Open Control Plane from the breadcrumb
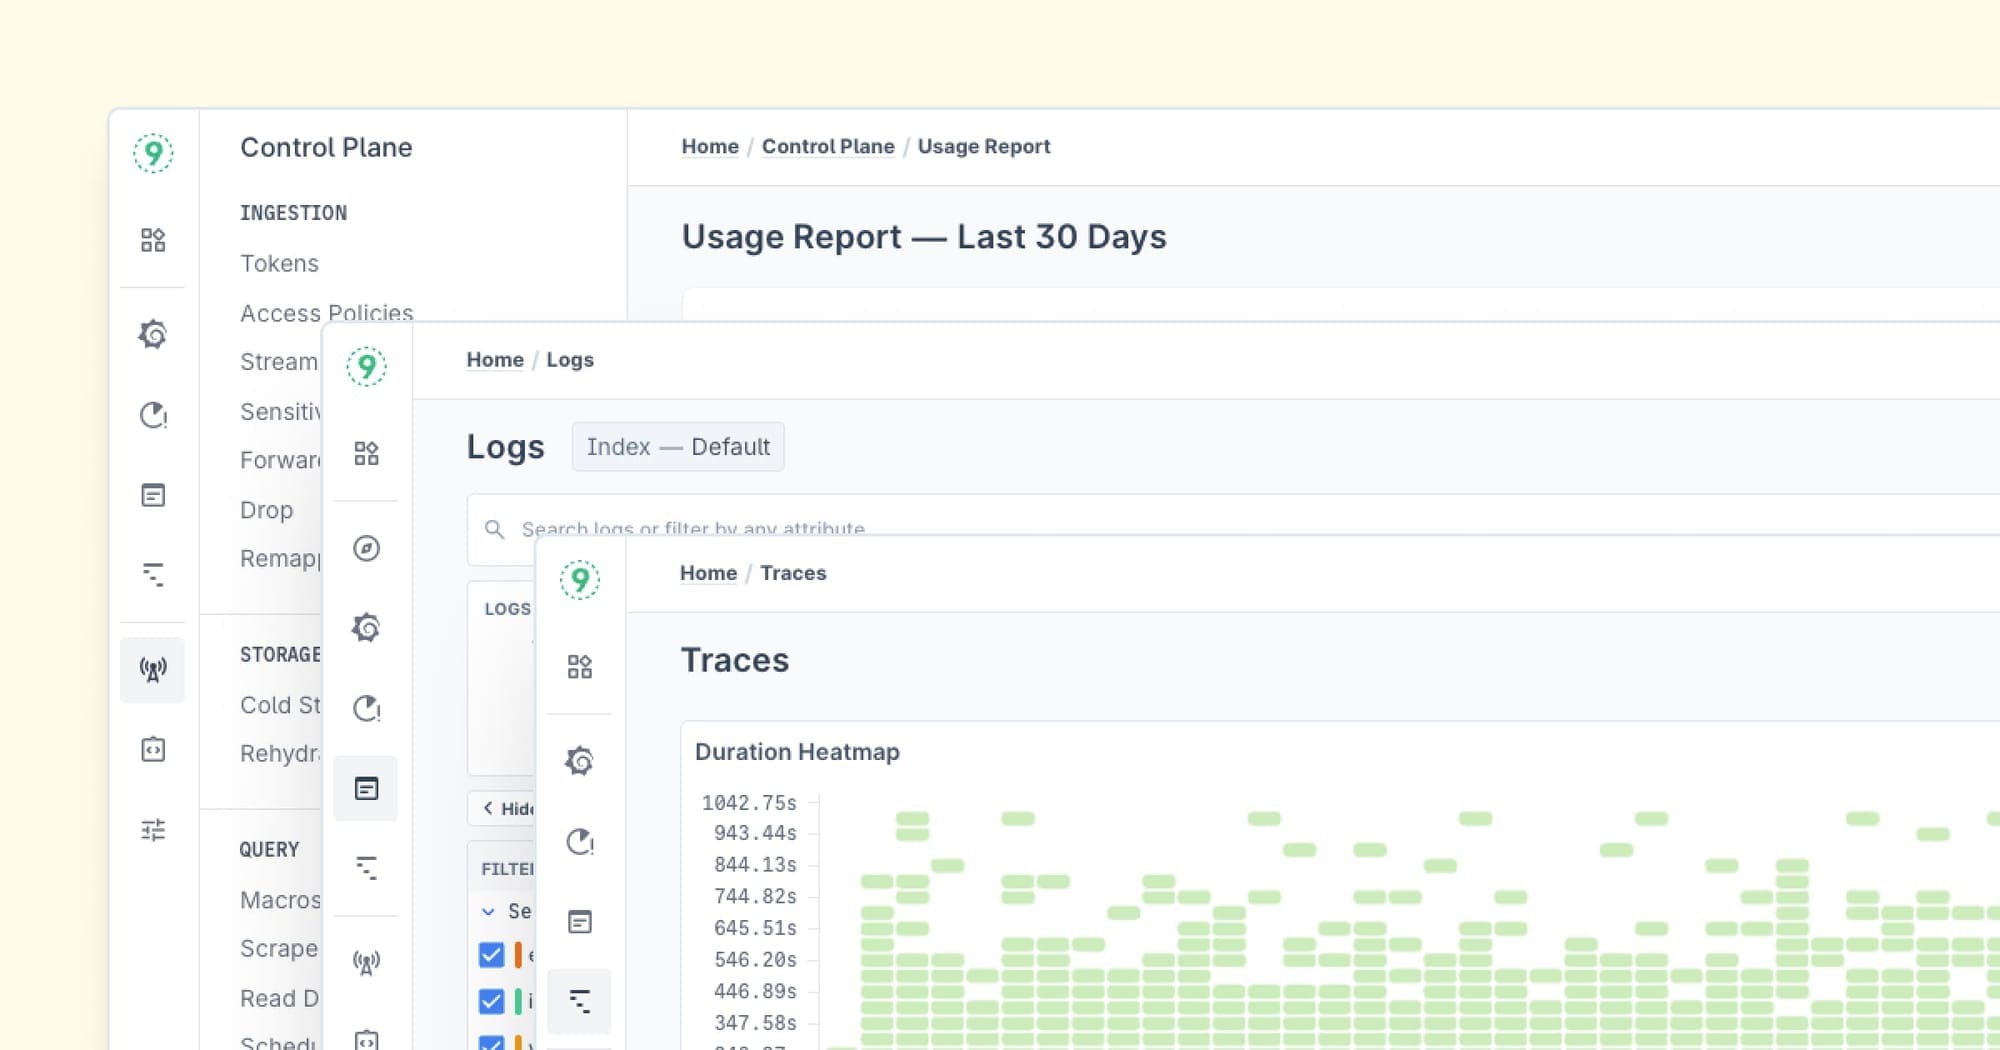Screen dimensions: 2000x1050 coord(828,146)
